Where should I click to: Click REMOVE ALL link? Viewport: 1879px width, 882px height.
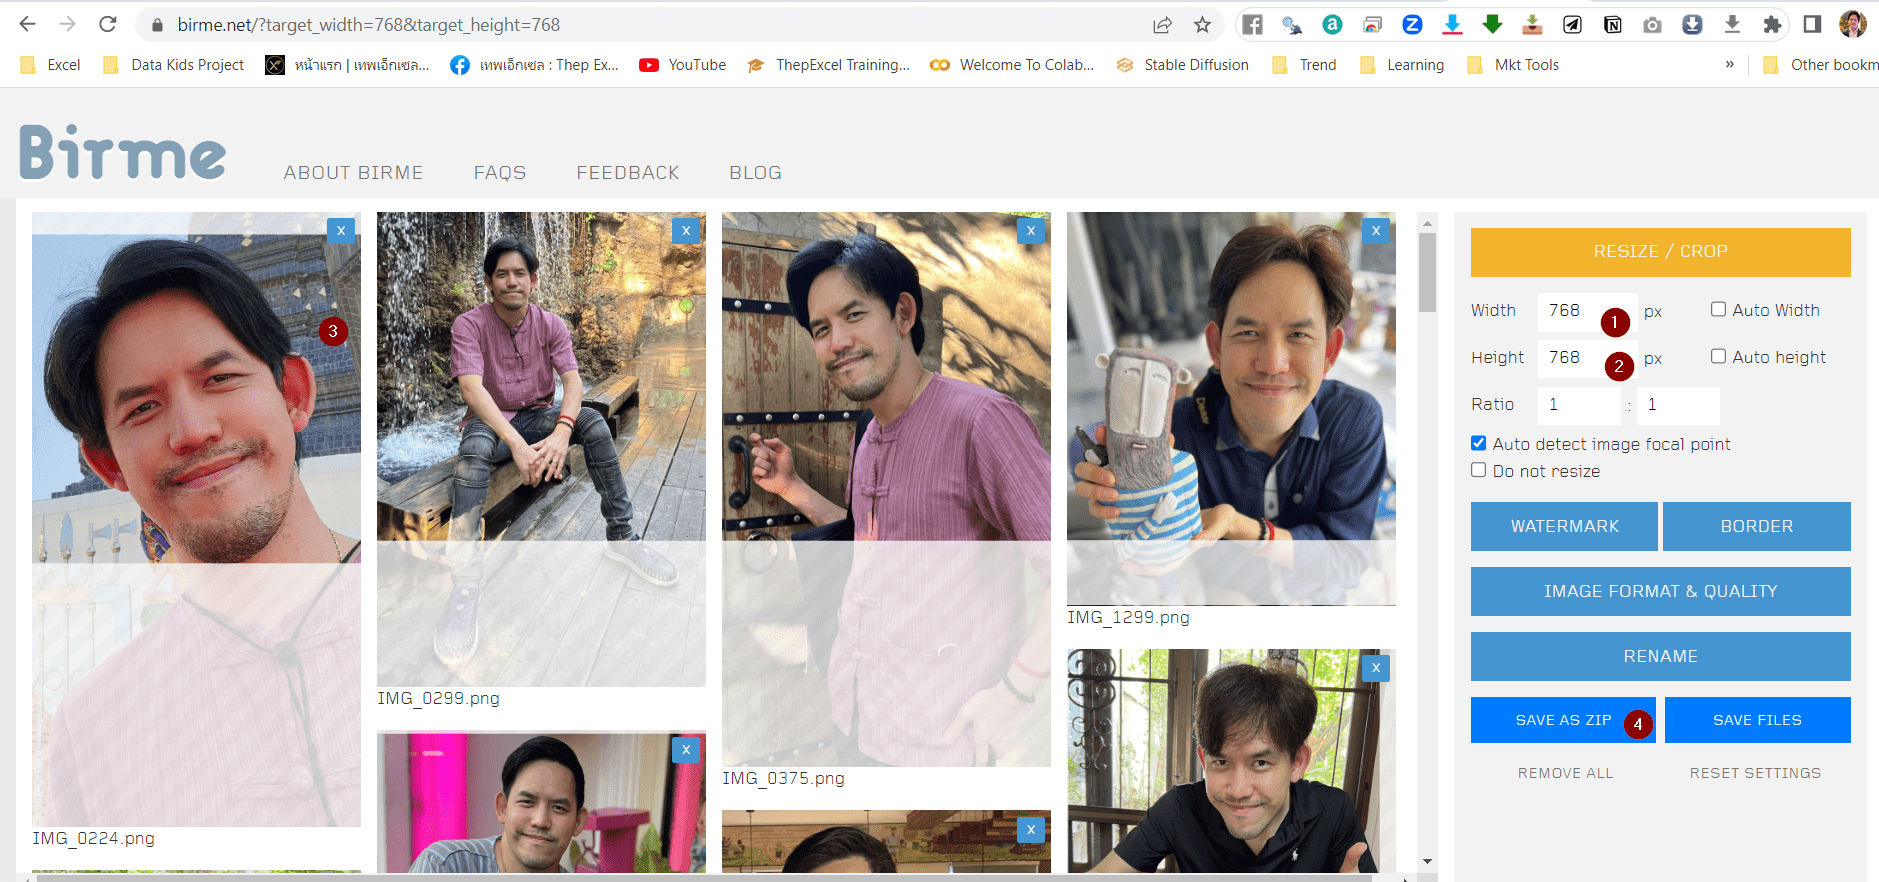1565,773
